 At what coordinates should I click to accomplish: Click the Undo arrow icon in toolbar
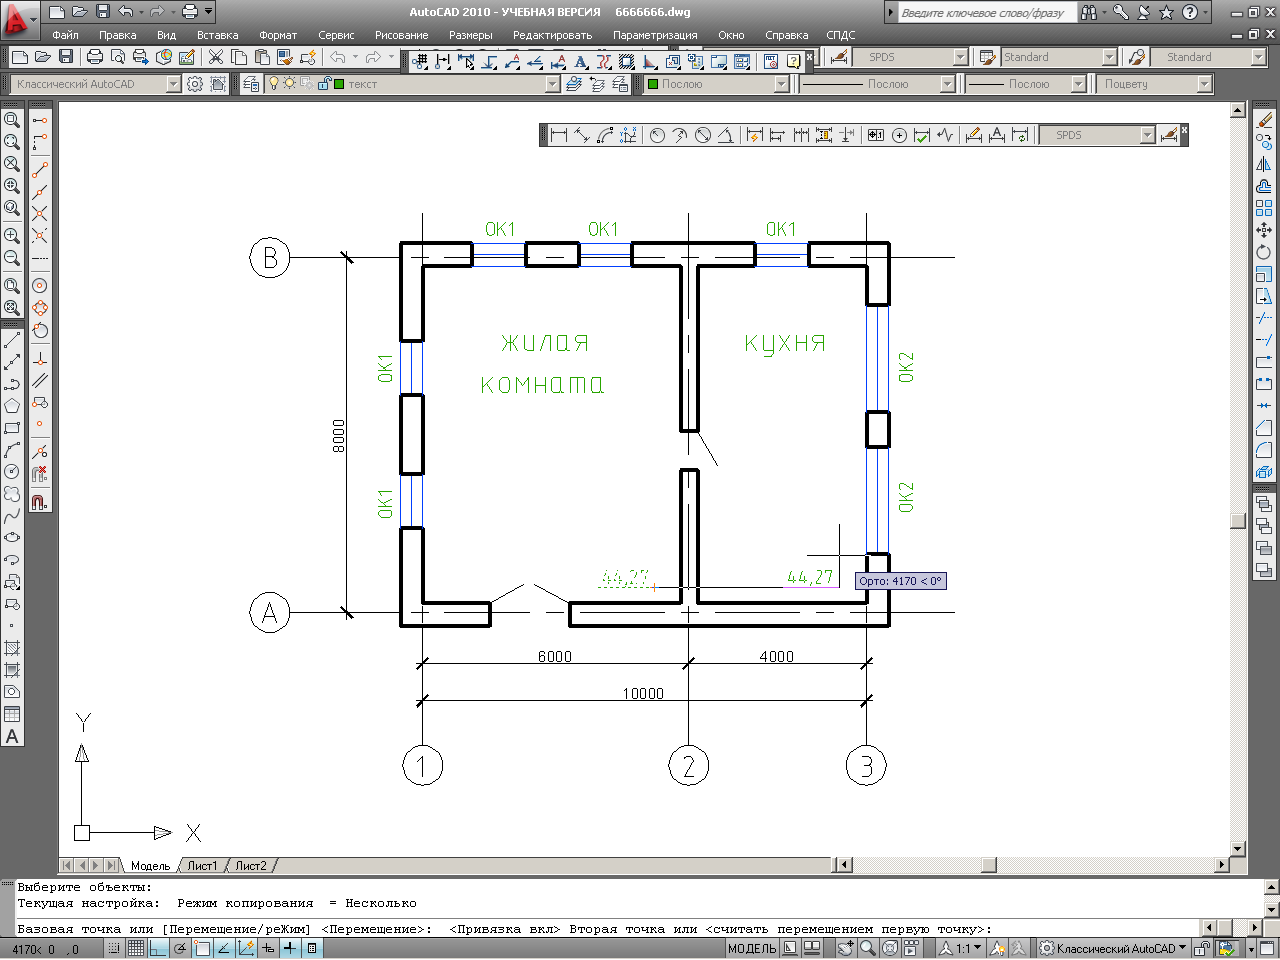click(x=338, y=57)
